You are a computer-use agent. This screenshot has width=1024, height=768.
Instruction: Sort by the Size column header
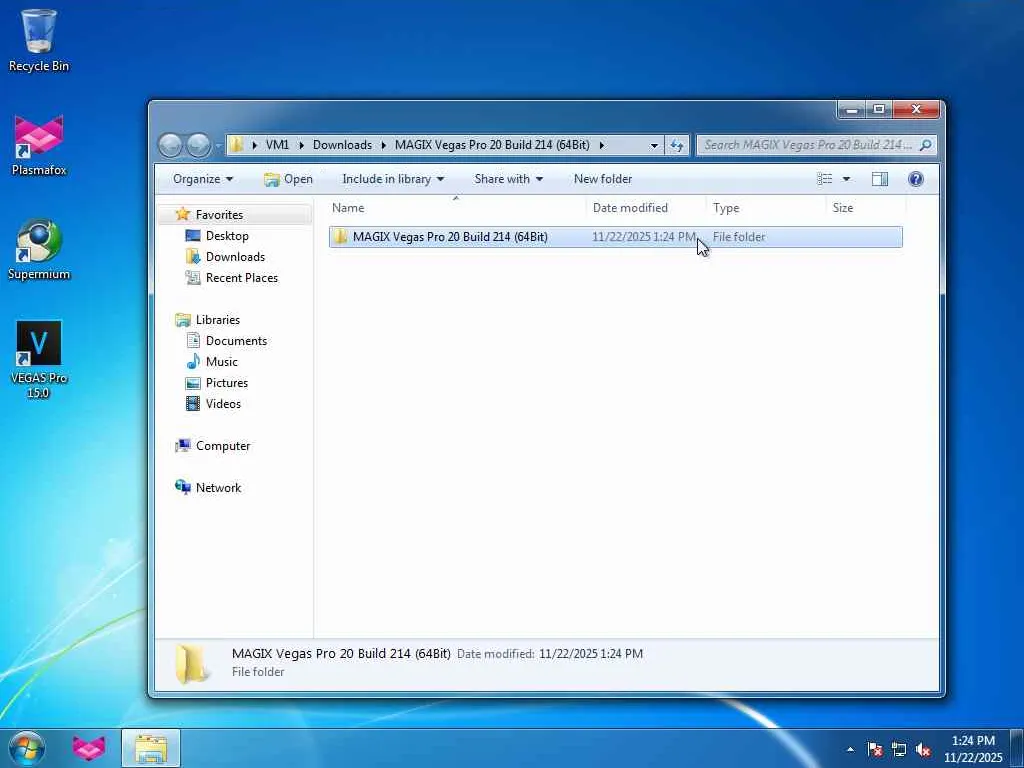coord(866,208)
